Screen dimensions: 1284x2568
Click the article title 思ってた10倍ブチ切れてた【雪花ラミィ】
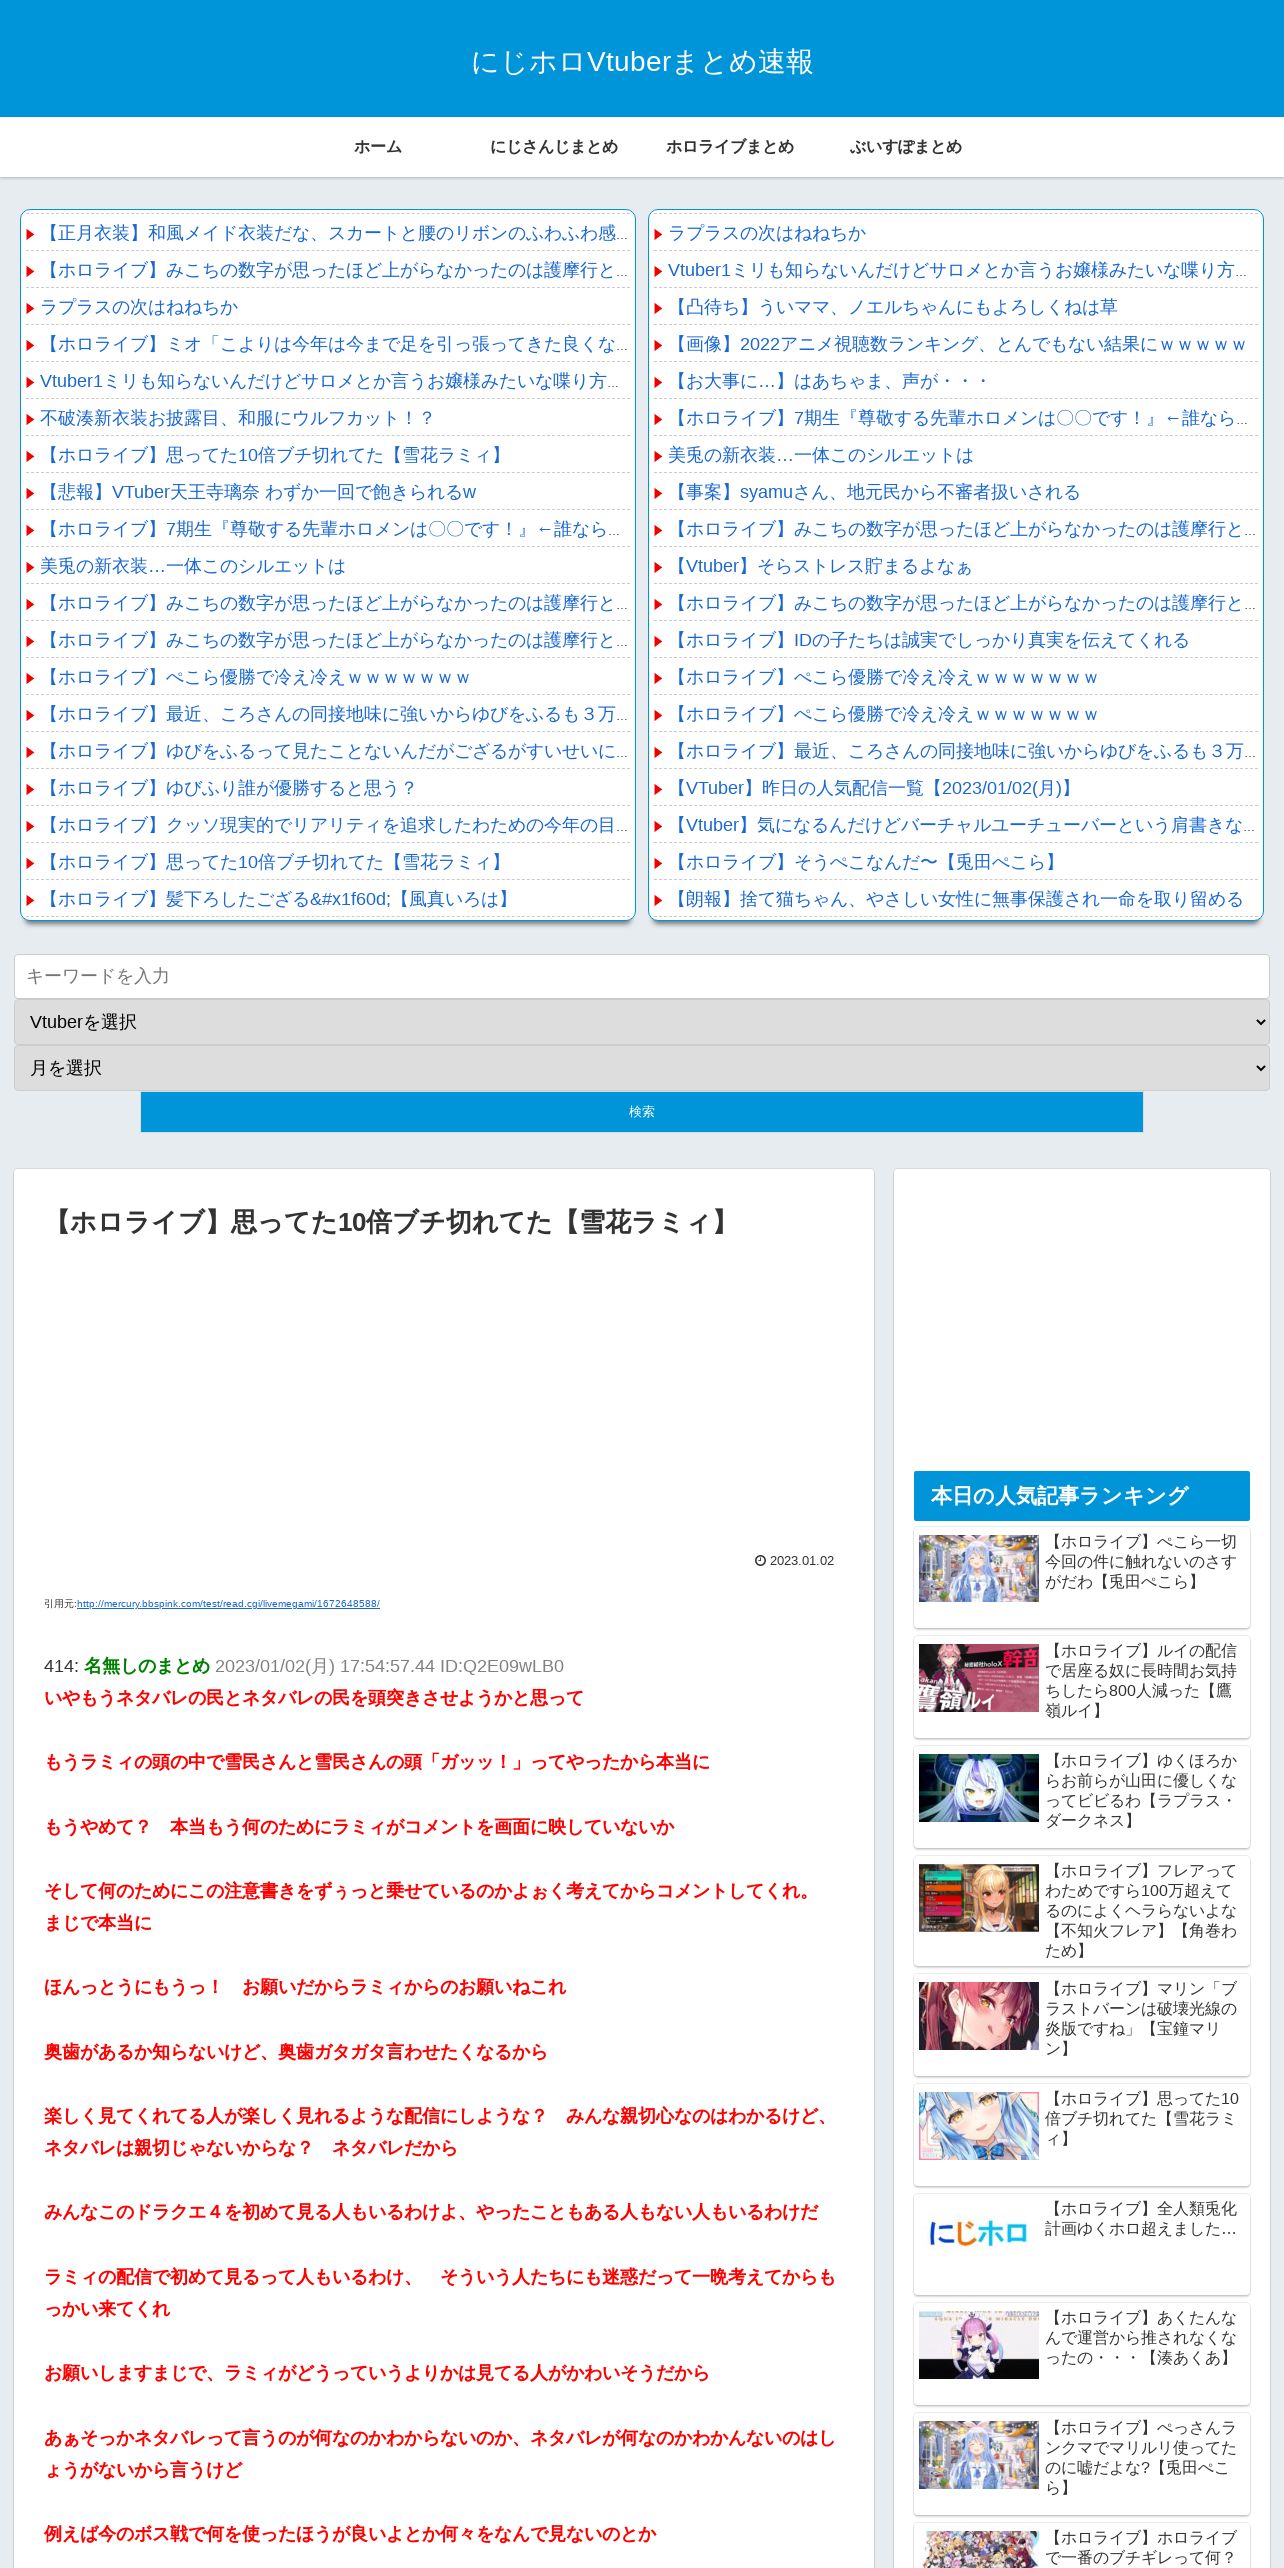[x=391, y=1222]
